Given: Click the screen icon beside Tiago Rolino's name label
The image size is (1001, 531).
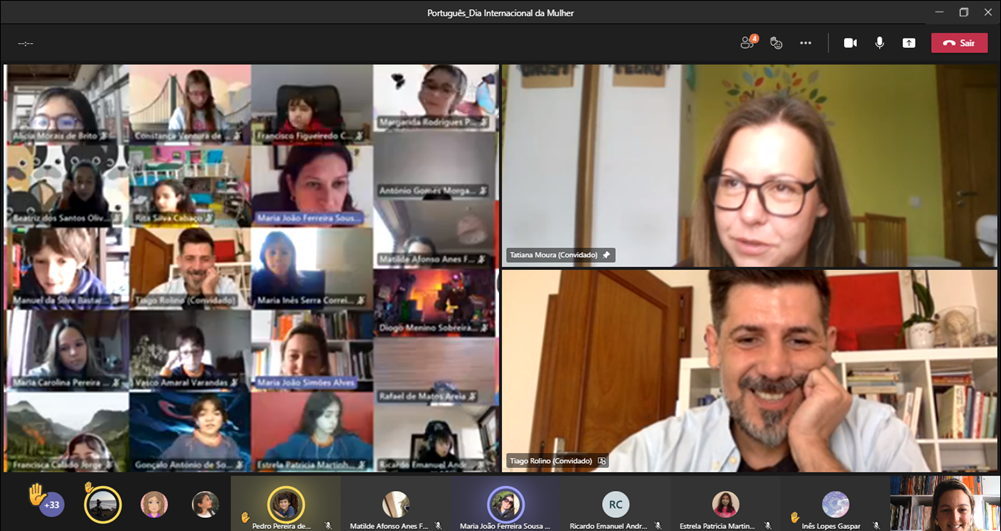Looking at the screenshot, I should [601, 461].
